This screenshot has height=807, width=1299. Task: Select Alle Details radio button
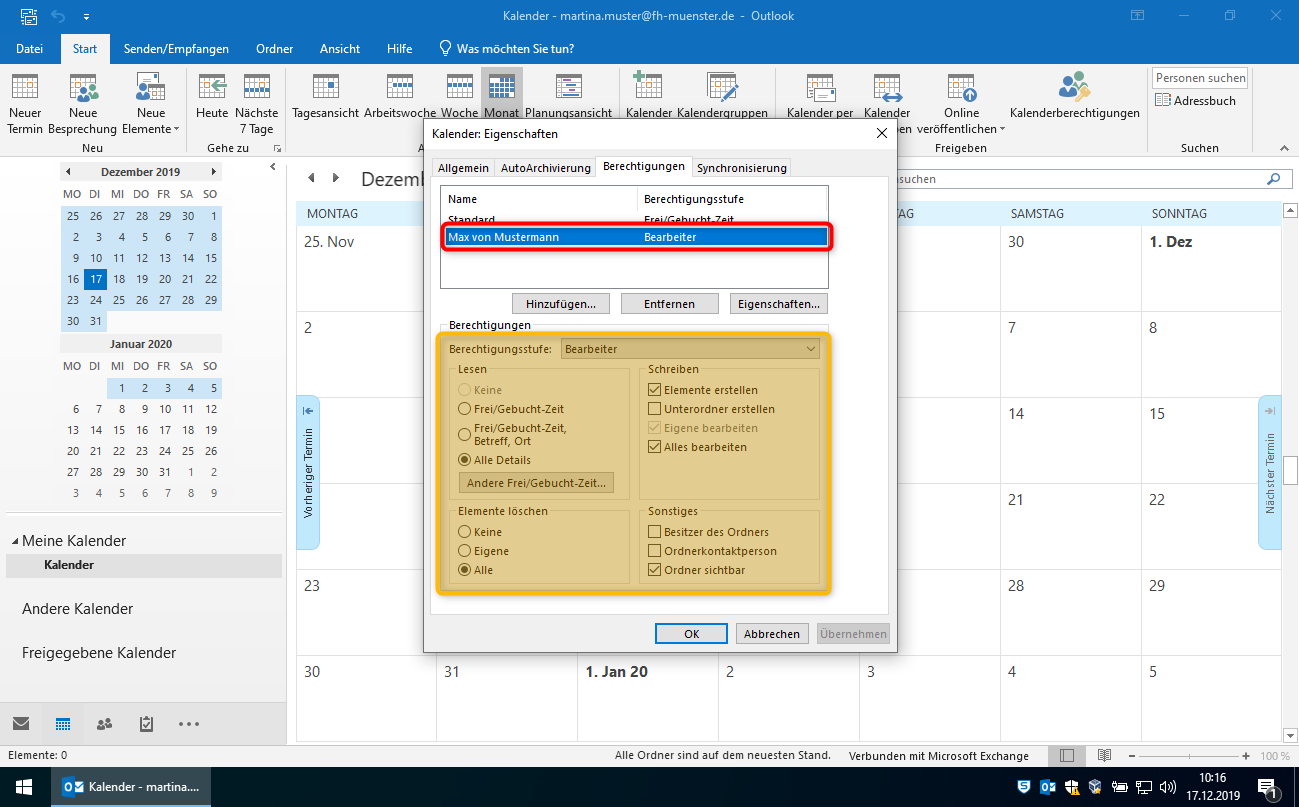[464, 460]
